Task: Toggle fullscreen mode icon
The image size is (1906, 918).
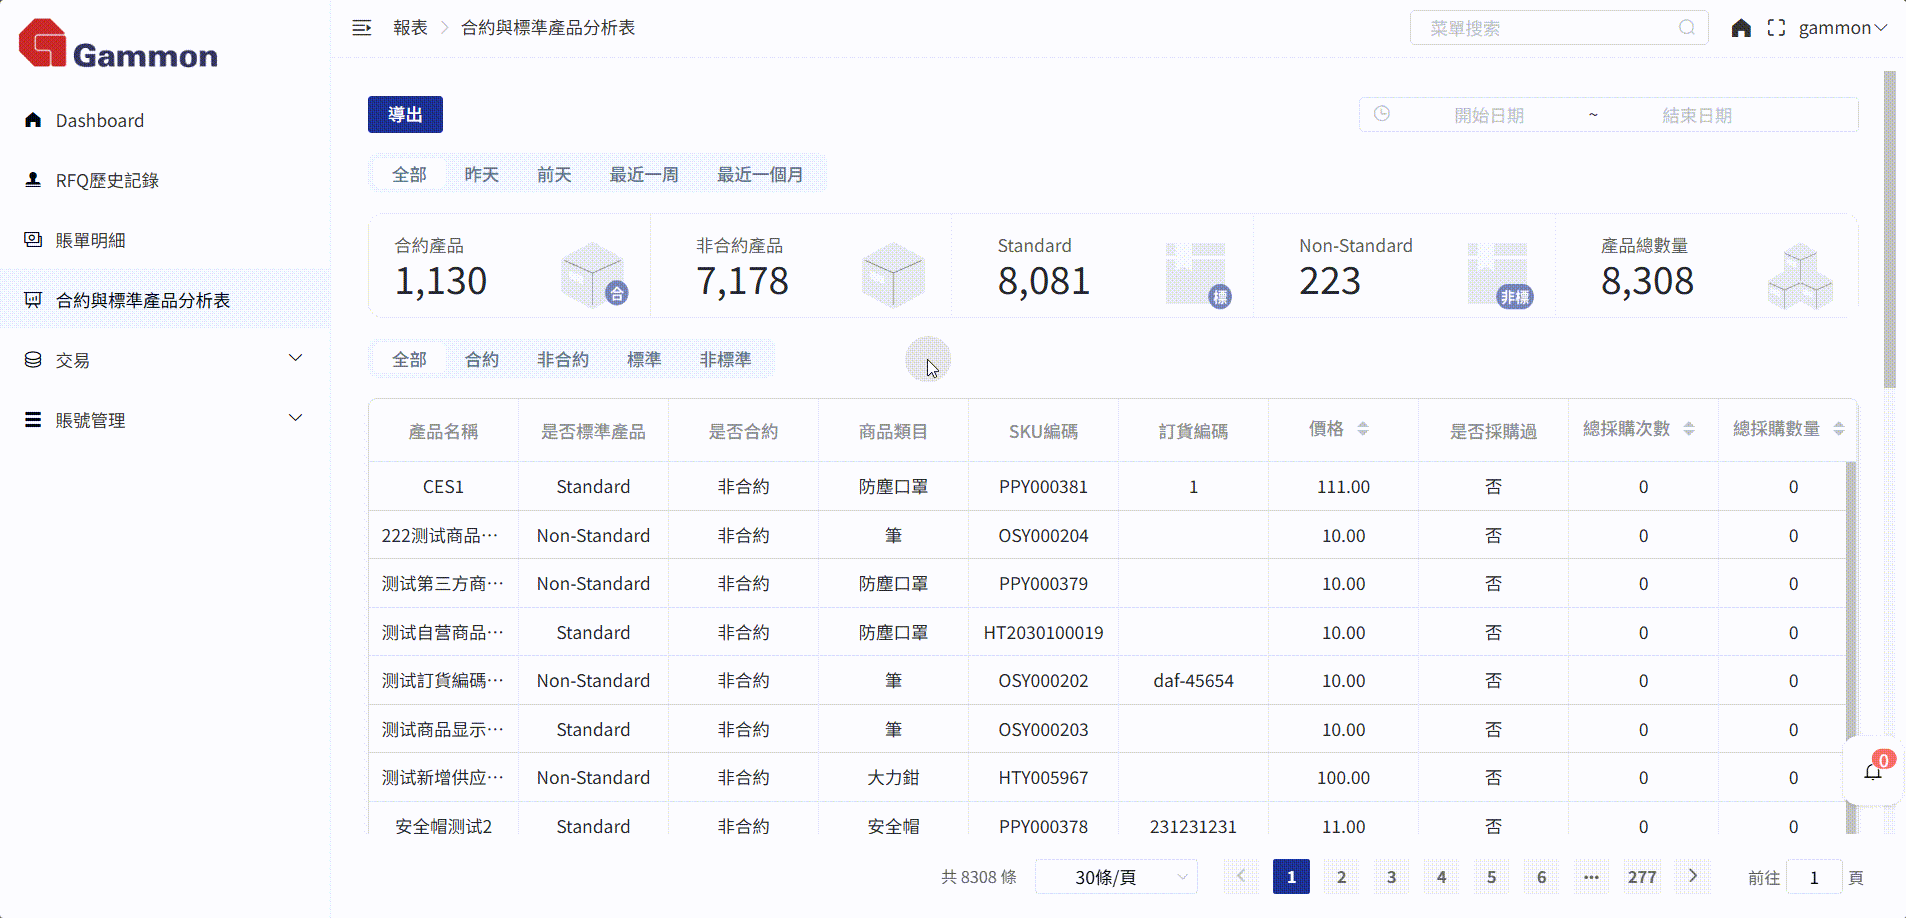Action: 1776,28
